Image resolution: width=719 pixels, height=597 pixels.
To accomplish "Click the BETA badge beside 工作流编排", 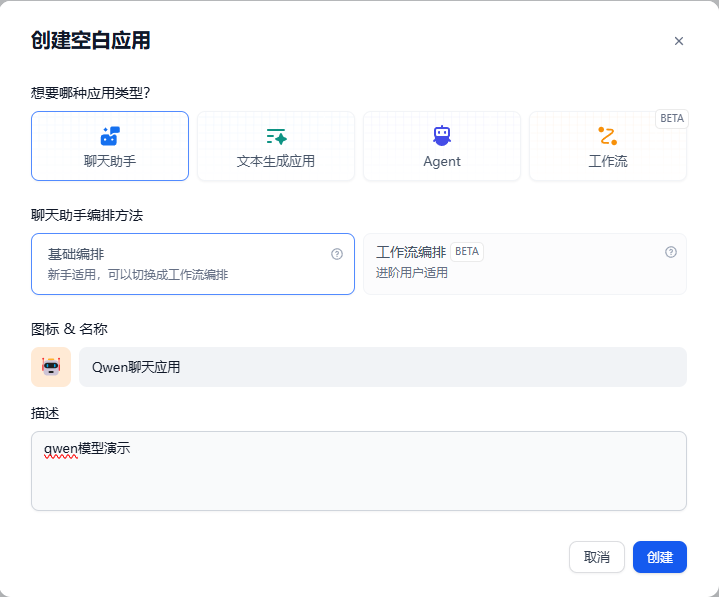I will (x=467, y=251).
